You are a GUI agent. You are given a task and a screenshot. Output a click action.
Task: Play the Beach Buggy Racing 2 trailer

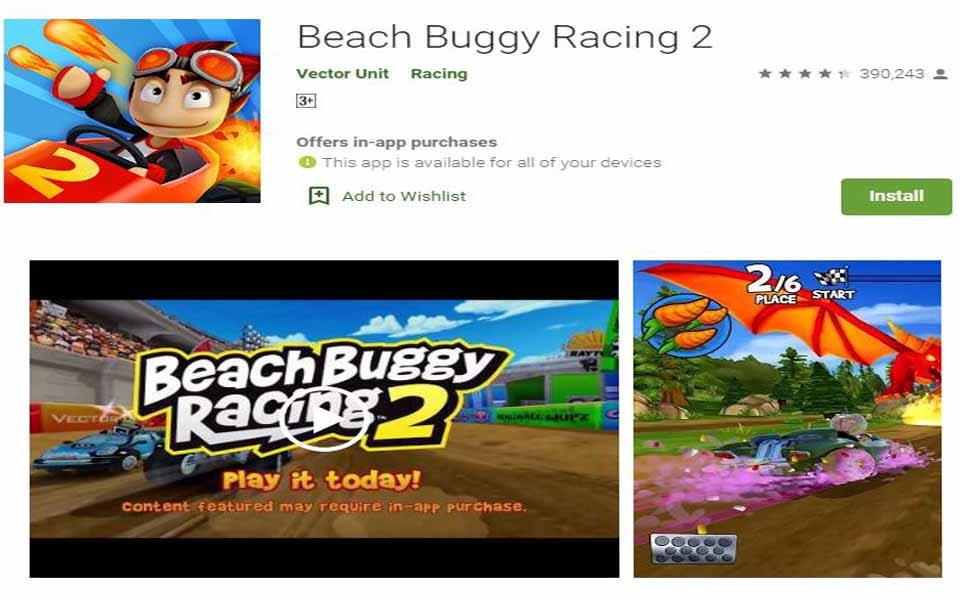[x=324, y=419]
